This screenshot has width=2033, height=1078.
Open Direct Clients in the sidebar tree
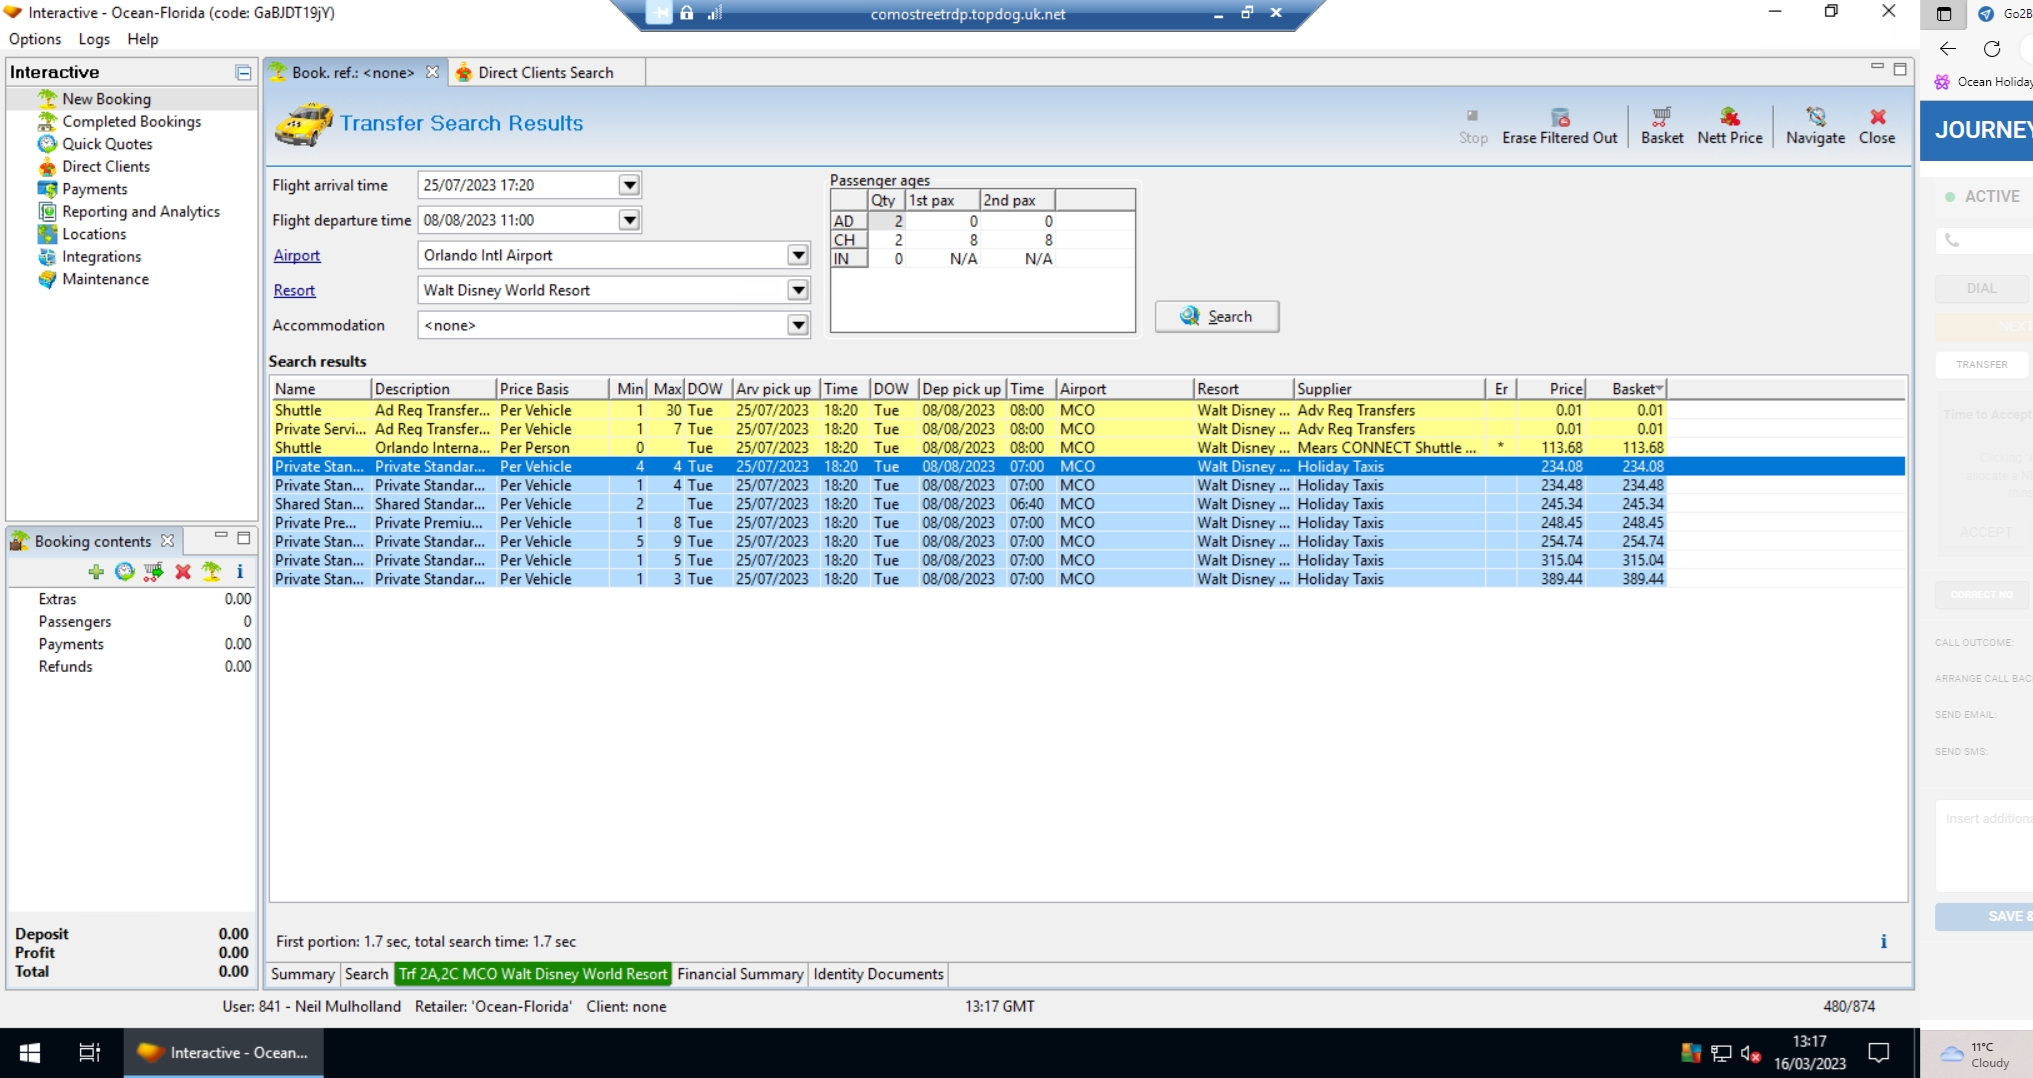pos(106,166)
